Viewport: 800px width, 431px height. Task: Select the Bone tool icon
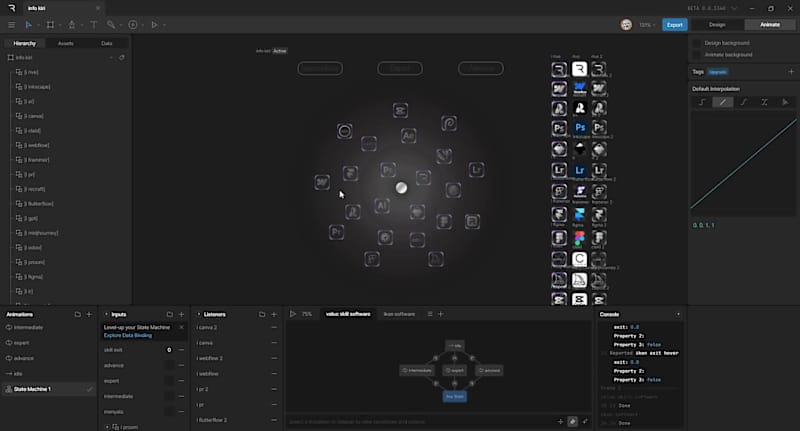[111, 24]
